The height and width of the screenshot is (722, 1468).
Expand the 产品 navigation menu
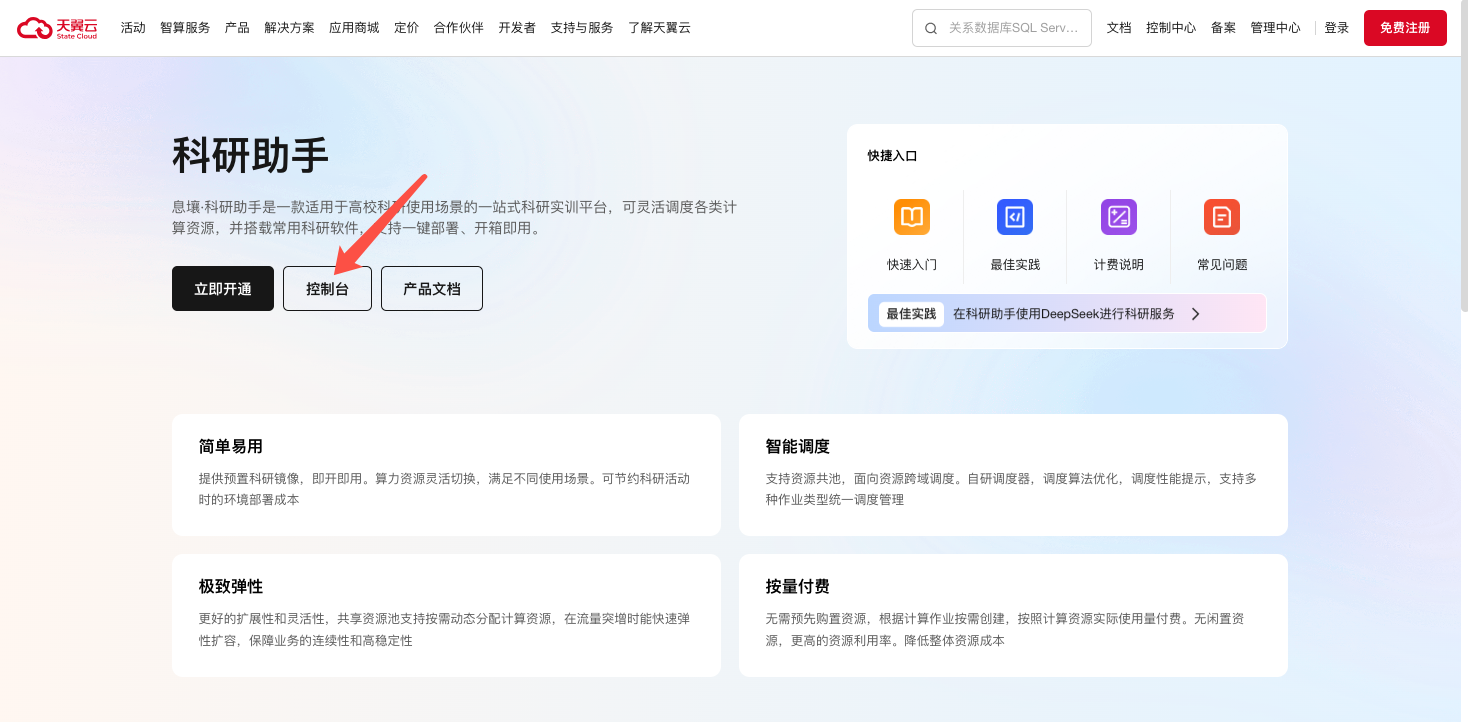tap(237, 28)
